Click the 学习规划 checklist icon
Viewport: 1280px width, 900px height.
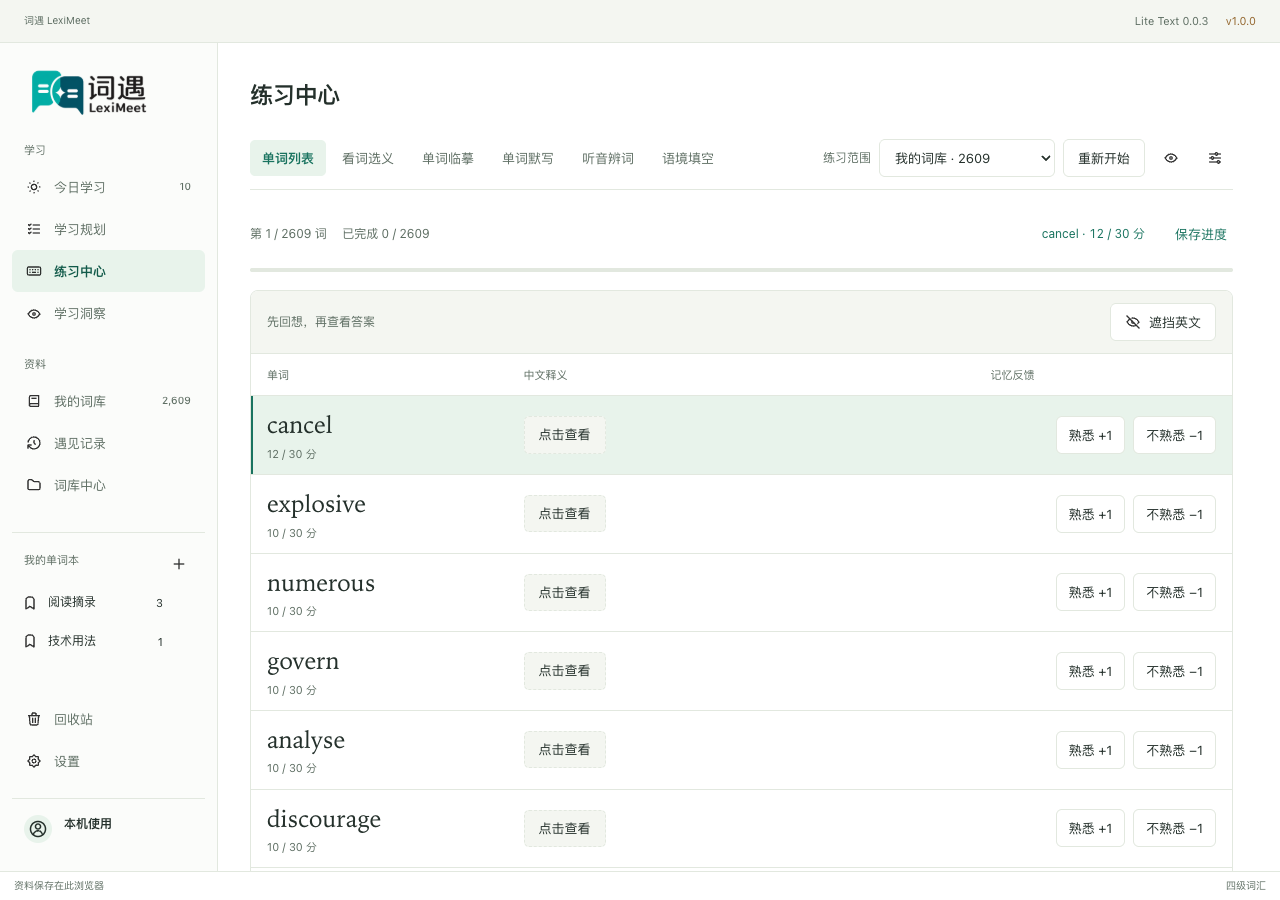pyautogui.click(x=34, y=229)
